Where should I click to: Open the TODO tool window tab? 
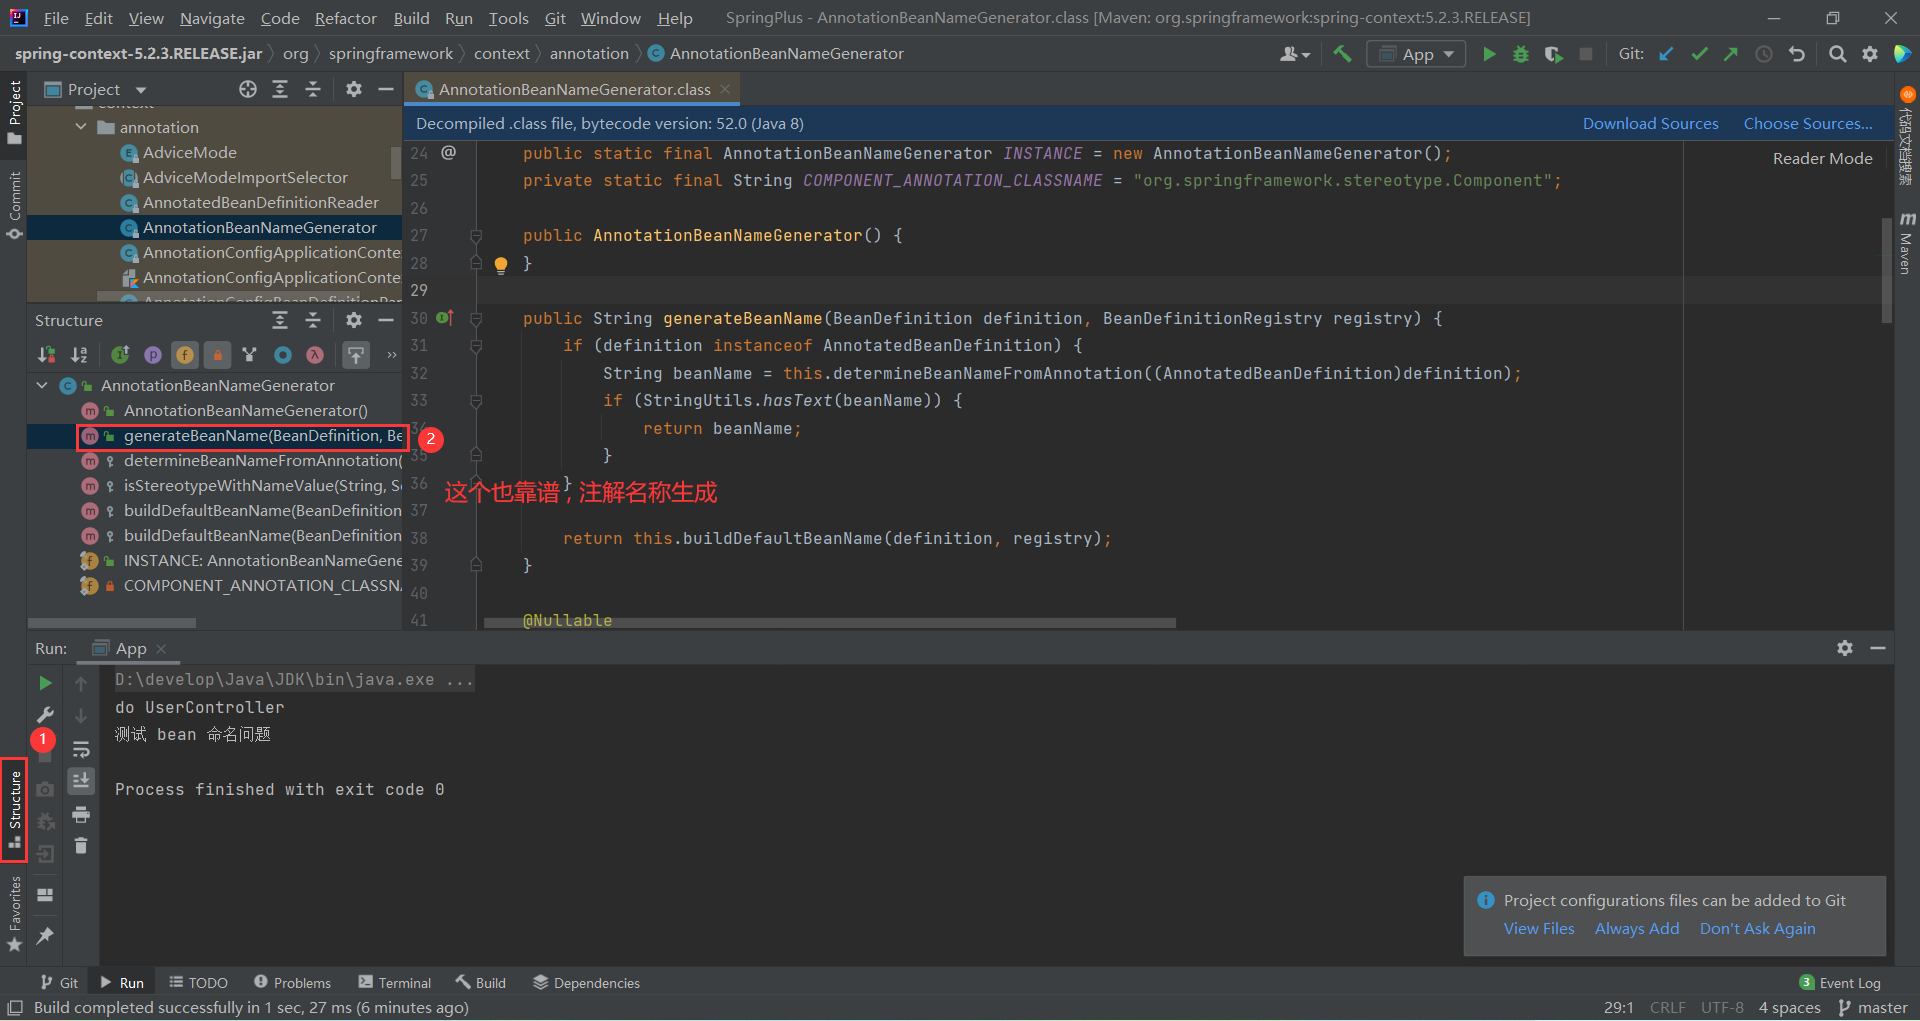pyautogui.click(x=198, y=983)
